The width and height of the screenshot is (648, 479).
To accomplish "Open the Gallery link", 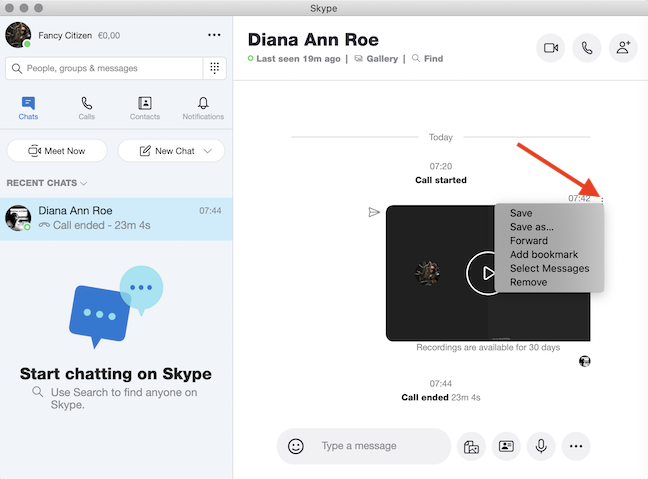I will click(376, 59).
